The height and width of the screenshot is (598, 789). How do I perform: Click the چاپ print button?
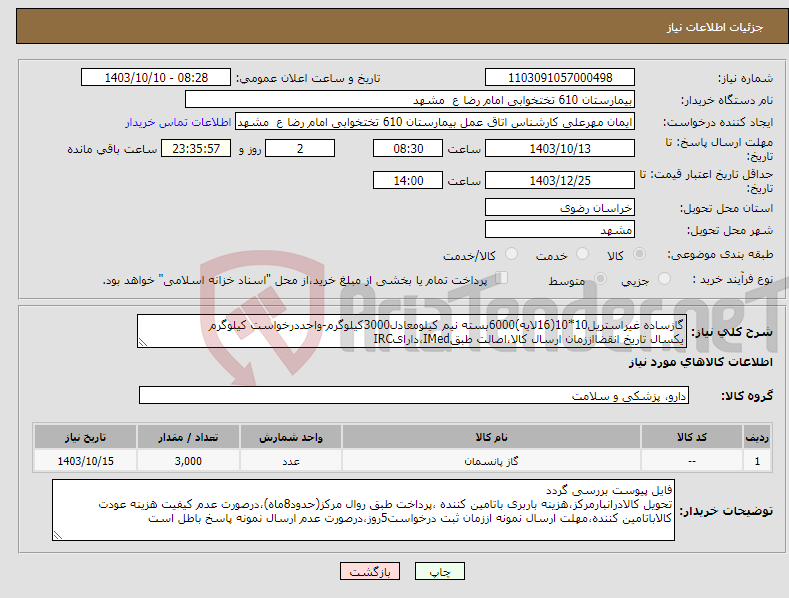coord(440,572)
